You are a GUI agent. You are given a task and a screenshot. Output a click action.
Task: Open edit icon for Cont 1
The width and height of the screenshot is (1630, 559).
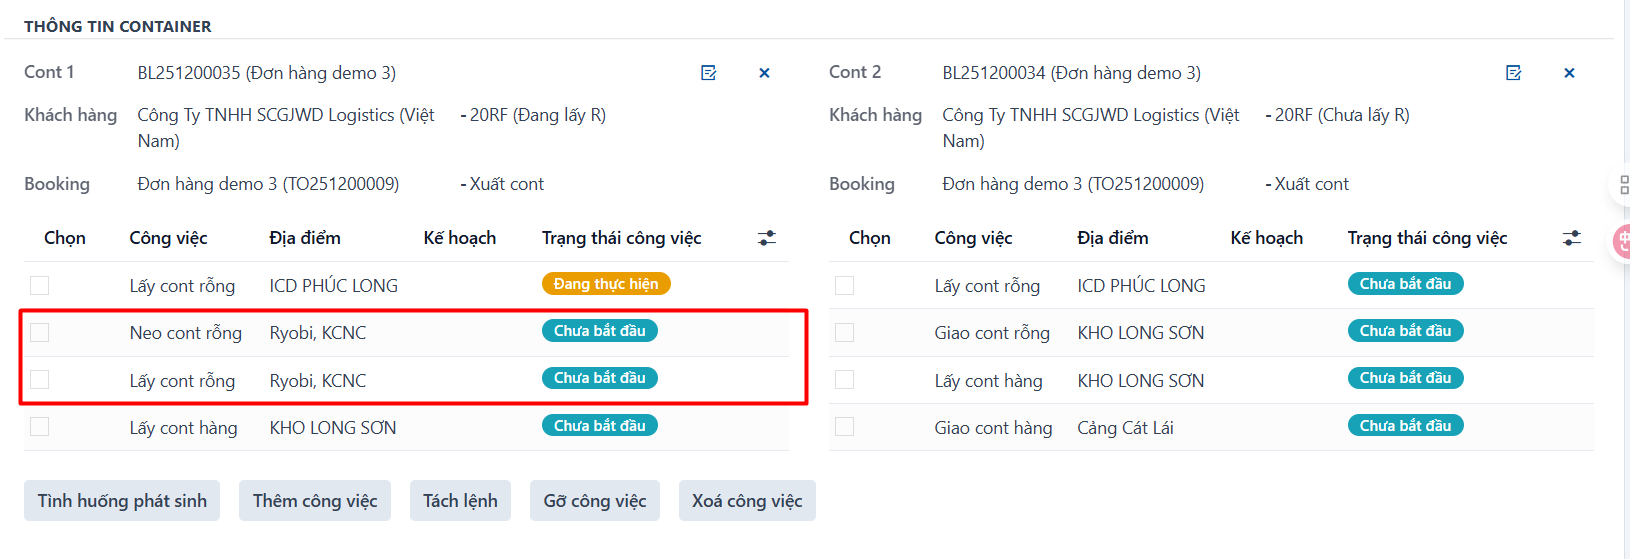pyautogui.click(x=709, y=73)
